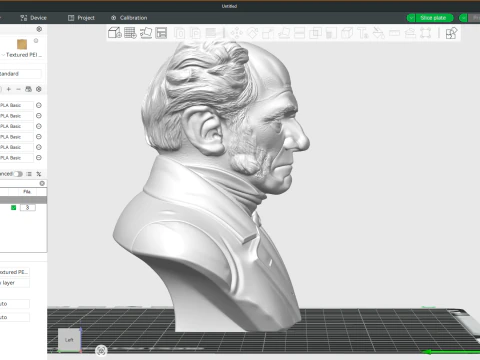Open the Color painting bucket tool
The width and height of the screenshot is (480, 360).
[378, 33]
